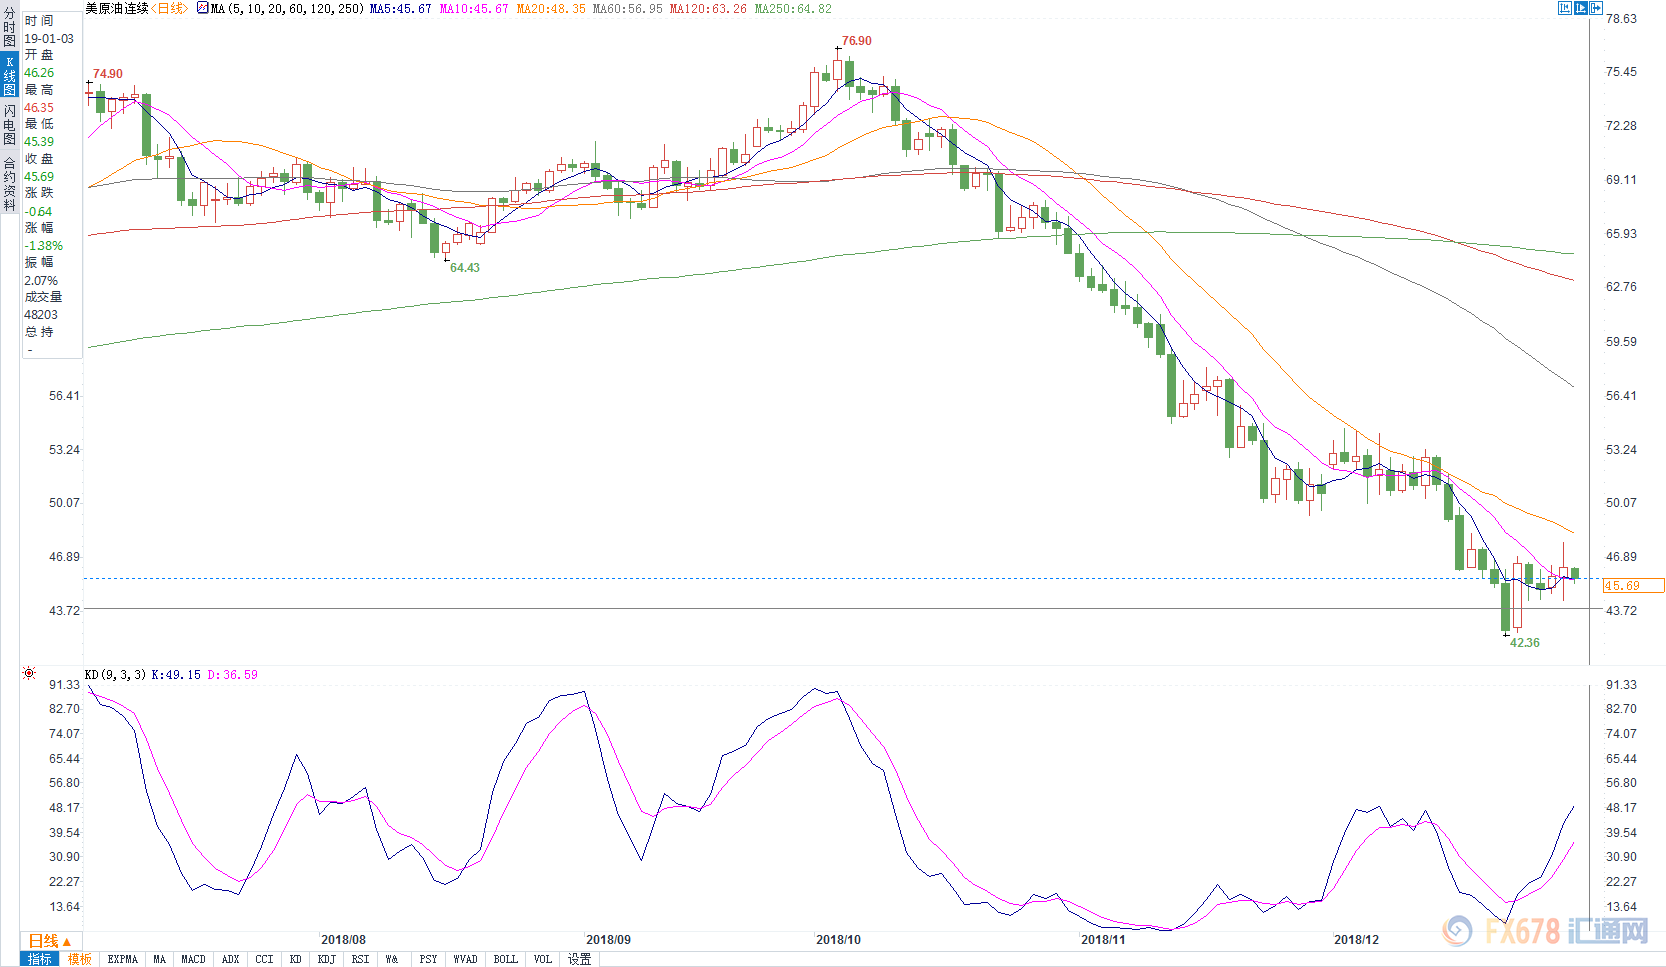Click the highlighted middle axis-play icon

[1581, 8]
